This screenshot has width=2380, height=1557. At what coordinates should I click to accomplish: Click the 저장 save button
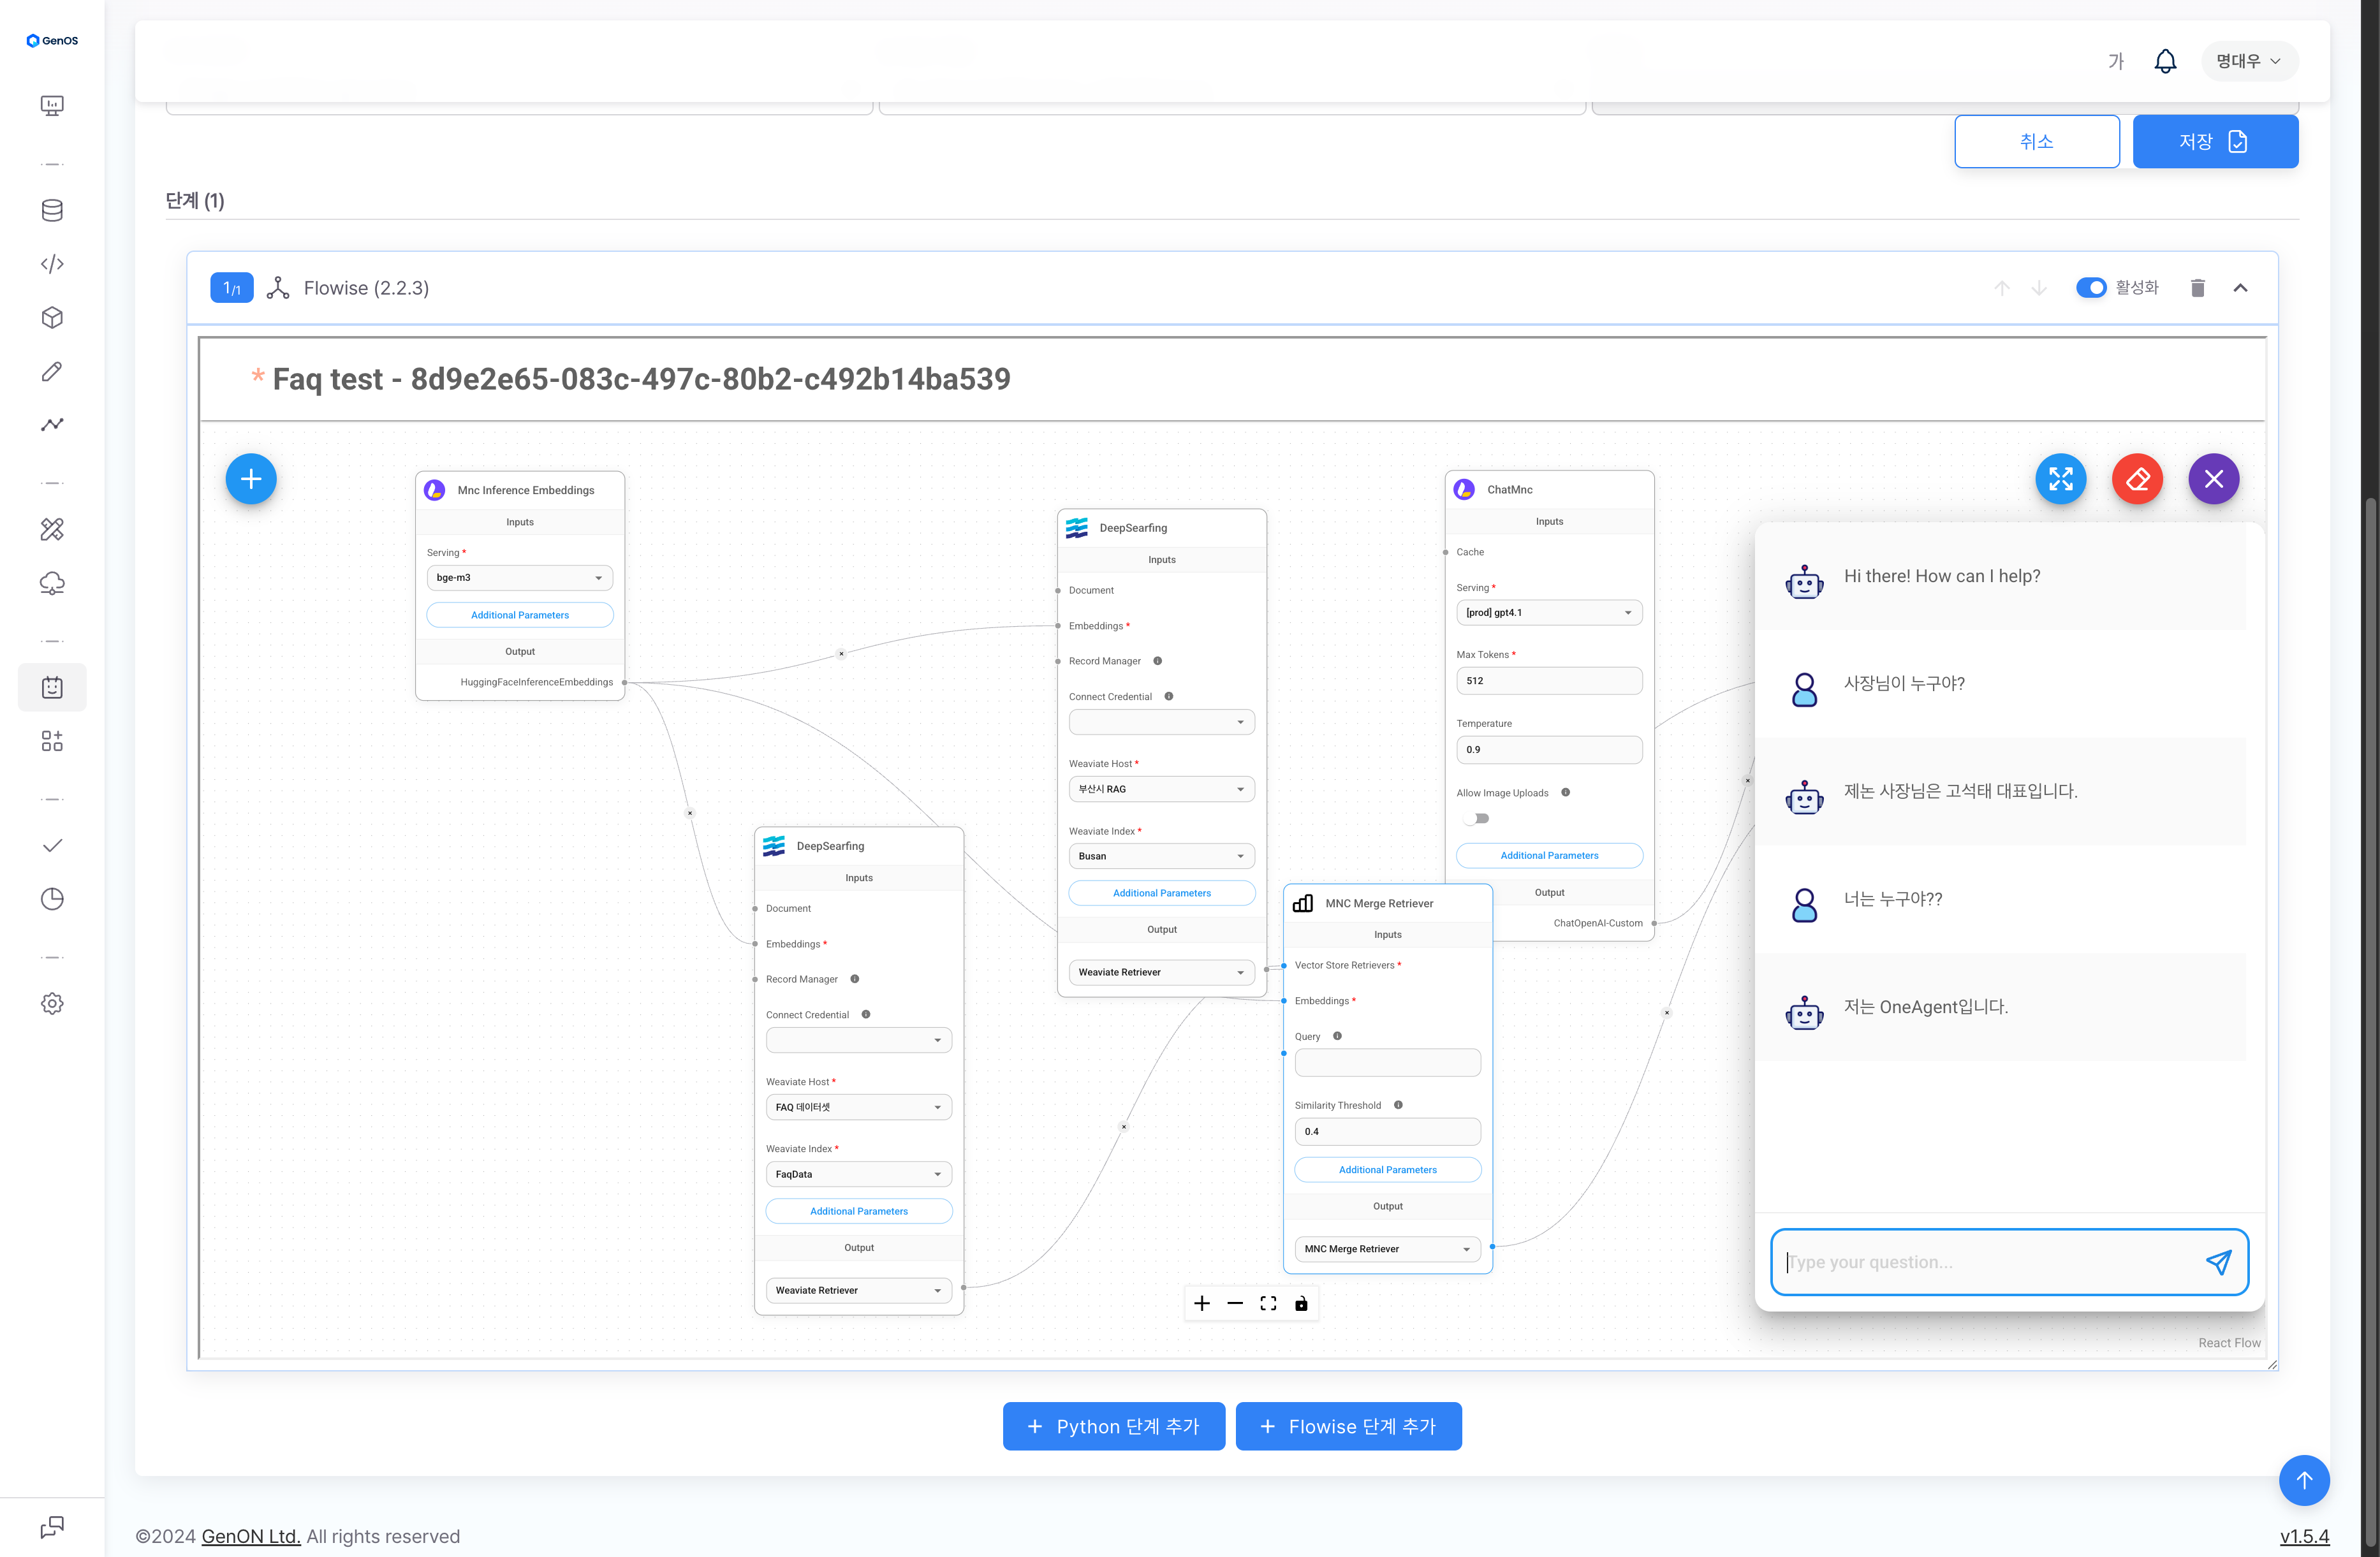tap(2215, 141)
